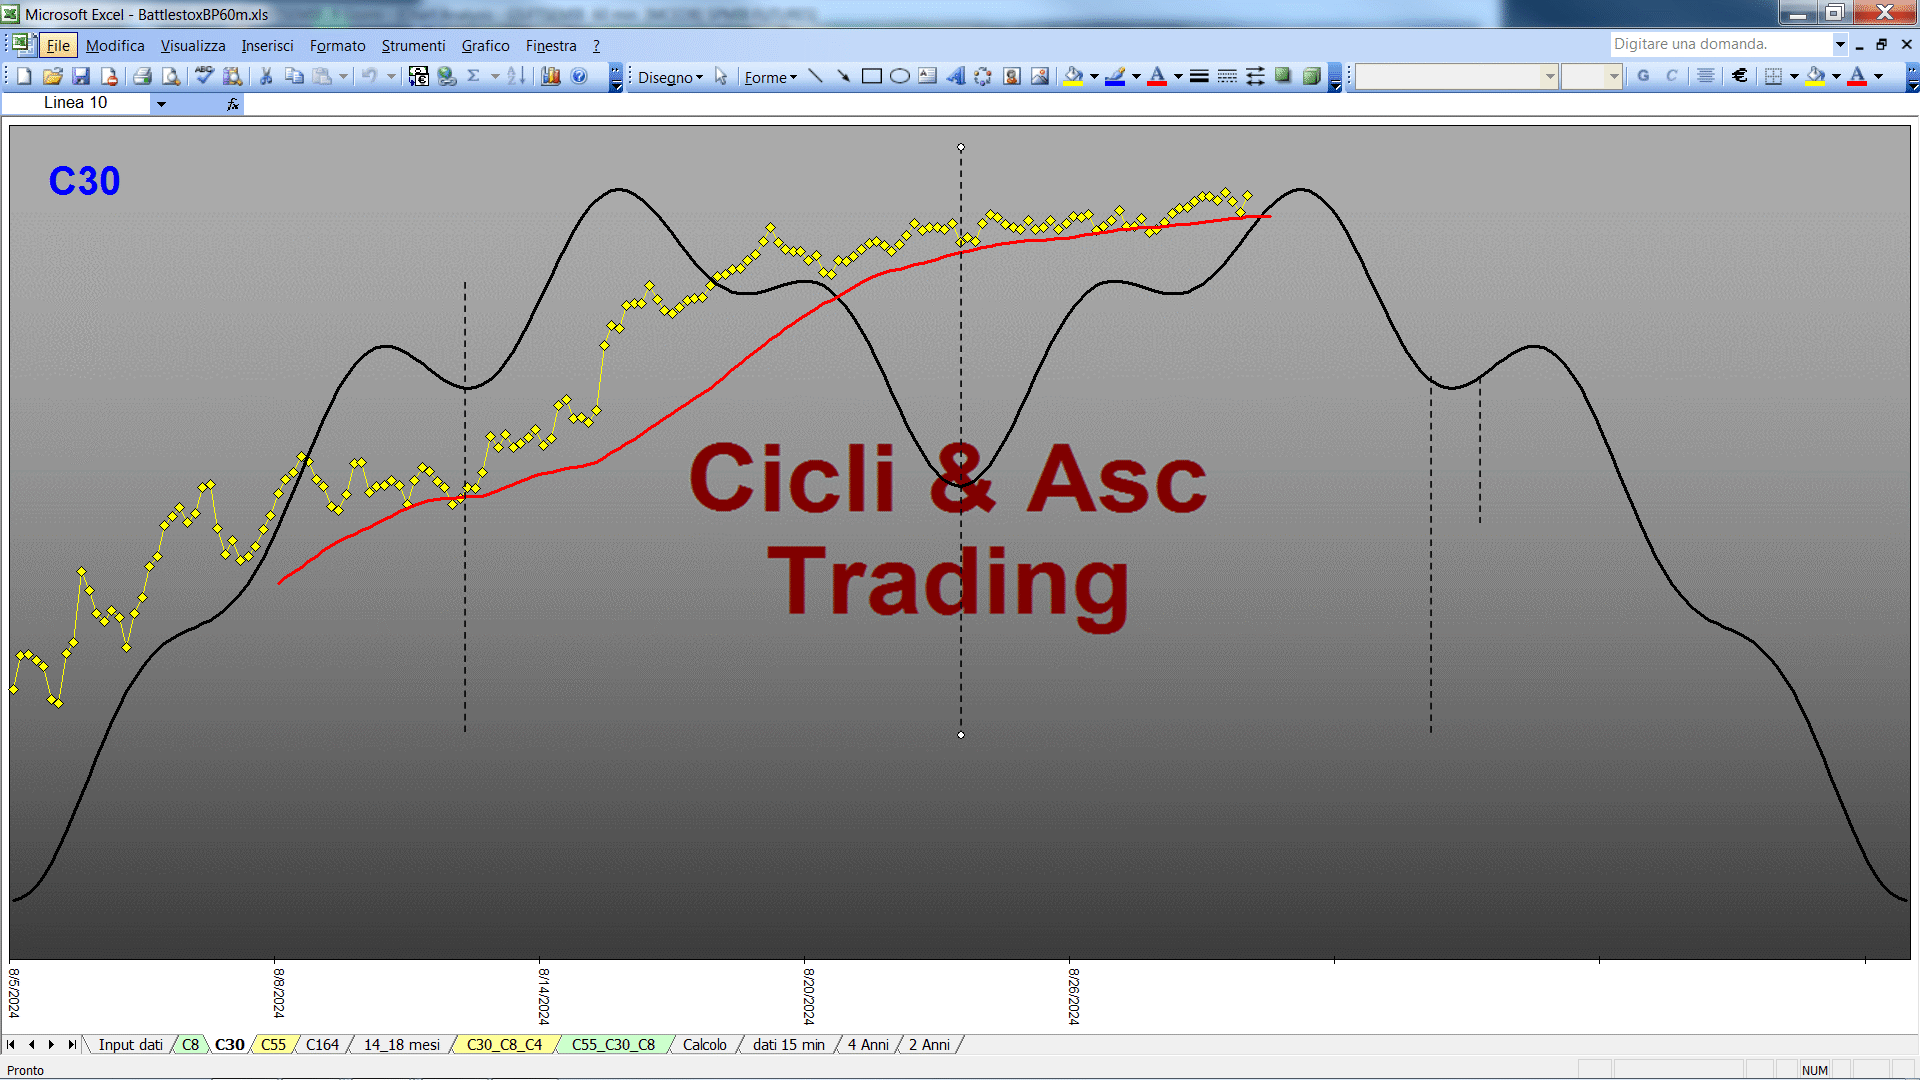Insert a Text Box

[927, 76]
